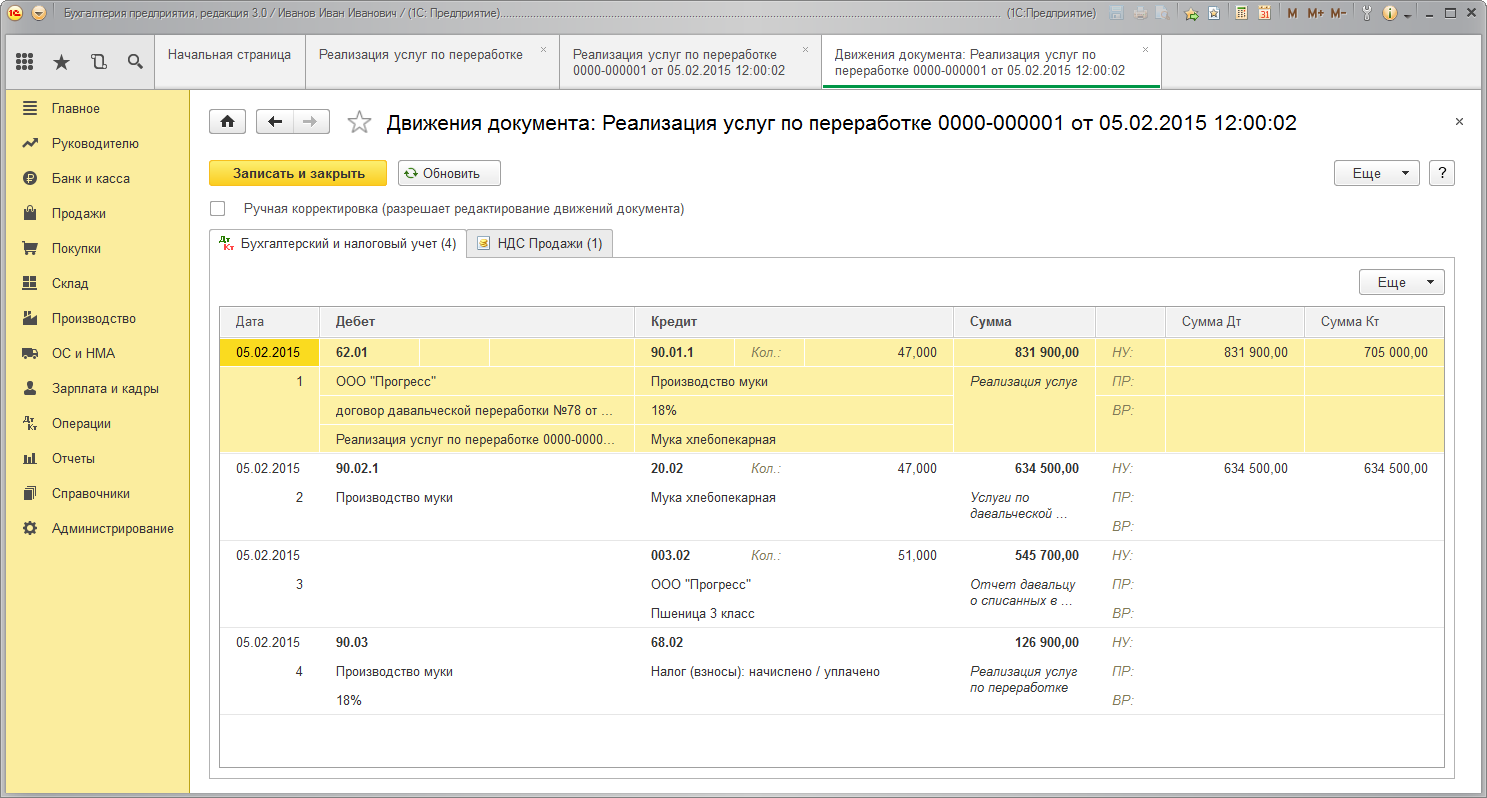Close the Реализация услуг по переработке list tab
This screenshot has height=798, width=1487.
pos(543,49)
